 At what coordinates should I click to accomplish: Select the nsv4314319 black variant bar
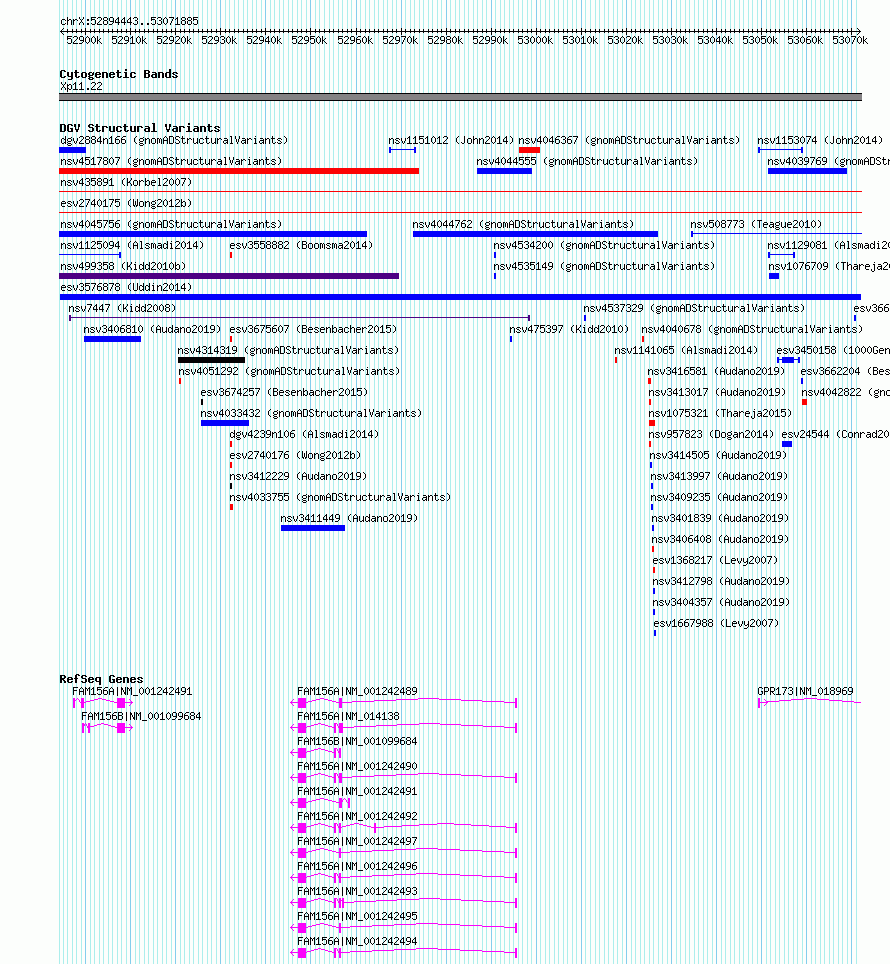[x=211, y=360]
